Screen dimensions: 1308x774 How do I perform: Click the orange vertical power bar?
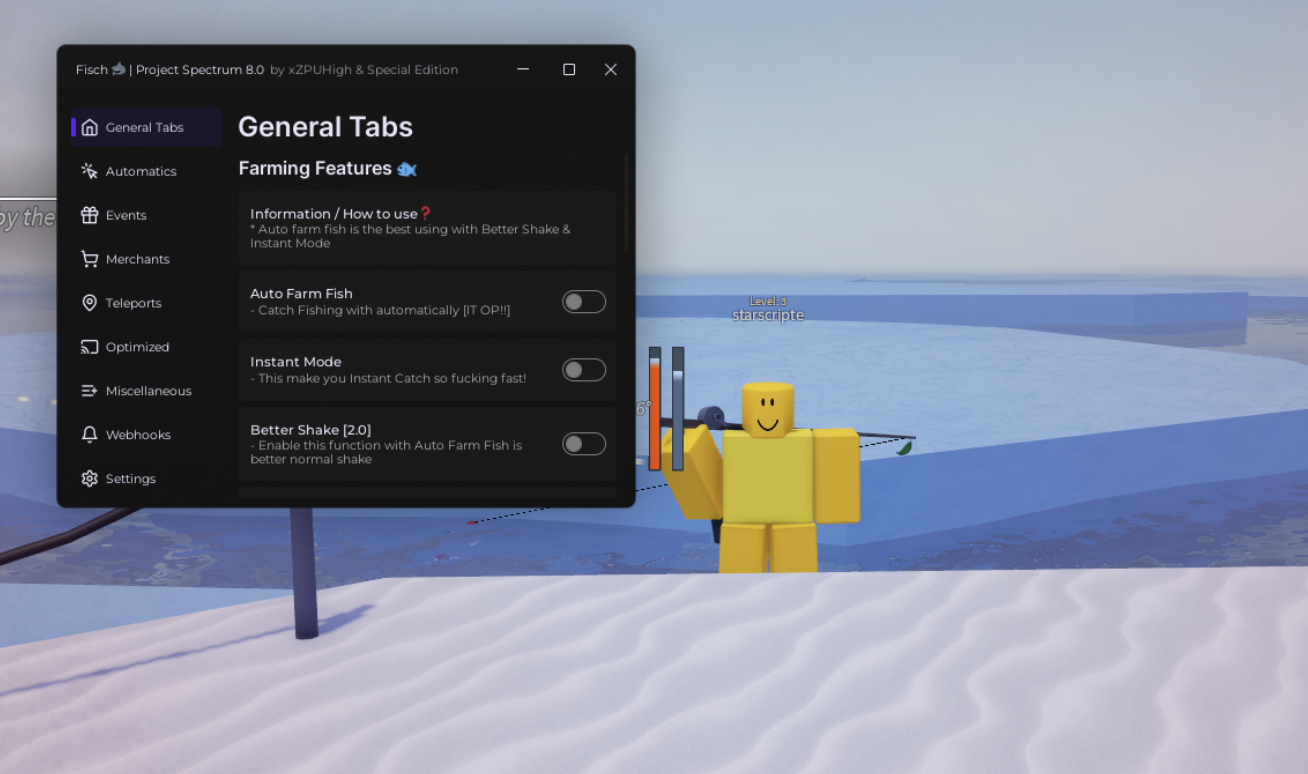tap(655, 410)
